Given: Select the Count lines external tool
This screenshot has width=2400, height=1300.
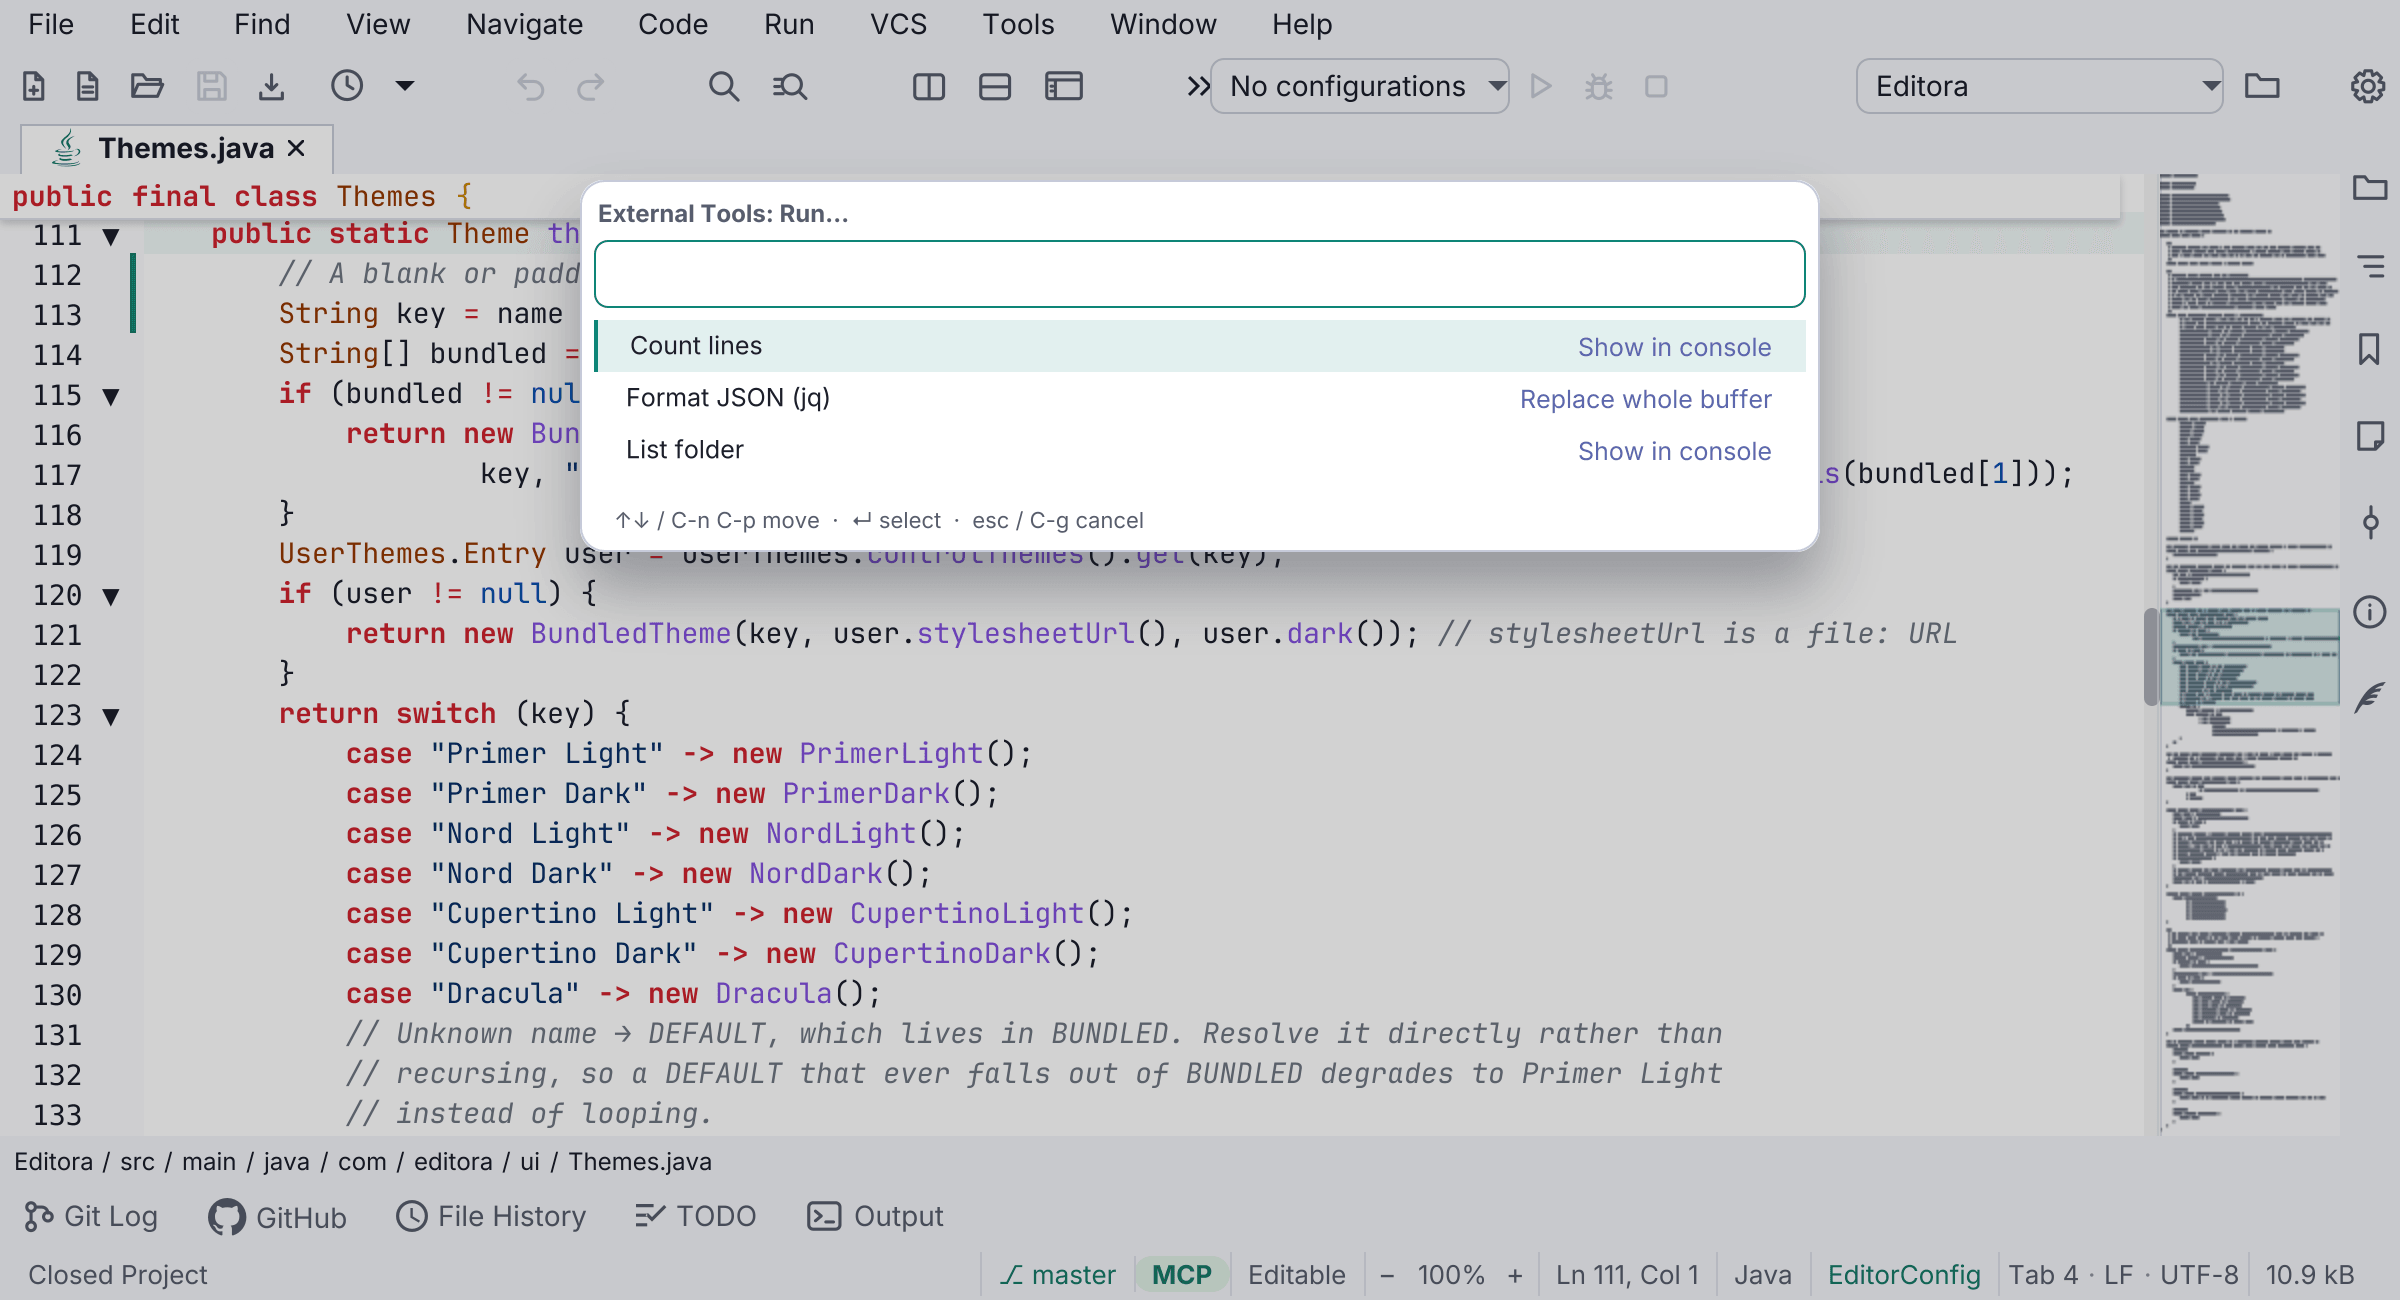Looking at the screenshot, I should coord(1200,346).
